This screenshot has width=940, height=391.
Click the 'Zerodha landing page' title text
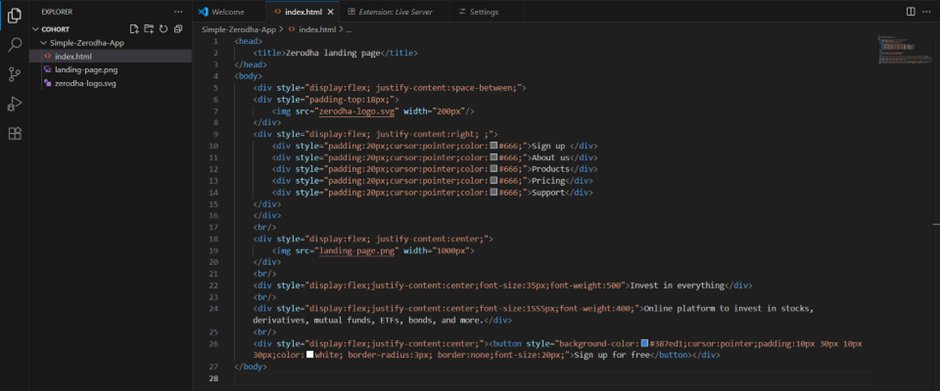(x=333, y=53)
